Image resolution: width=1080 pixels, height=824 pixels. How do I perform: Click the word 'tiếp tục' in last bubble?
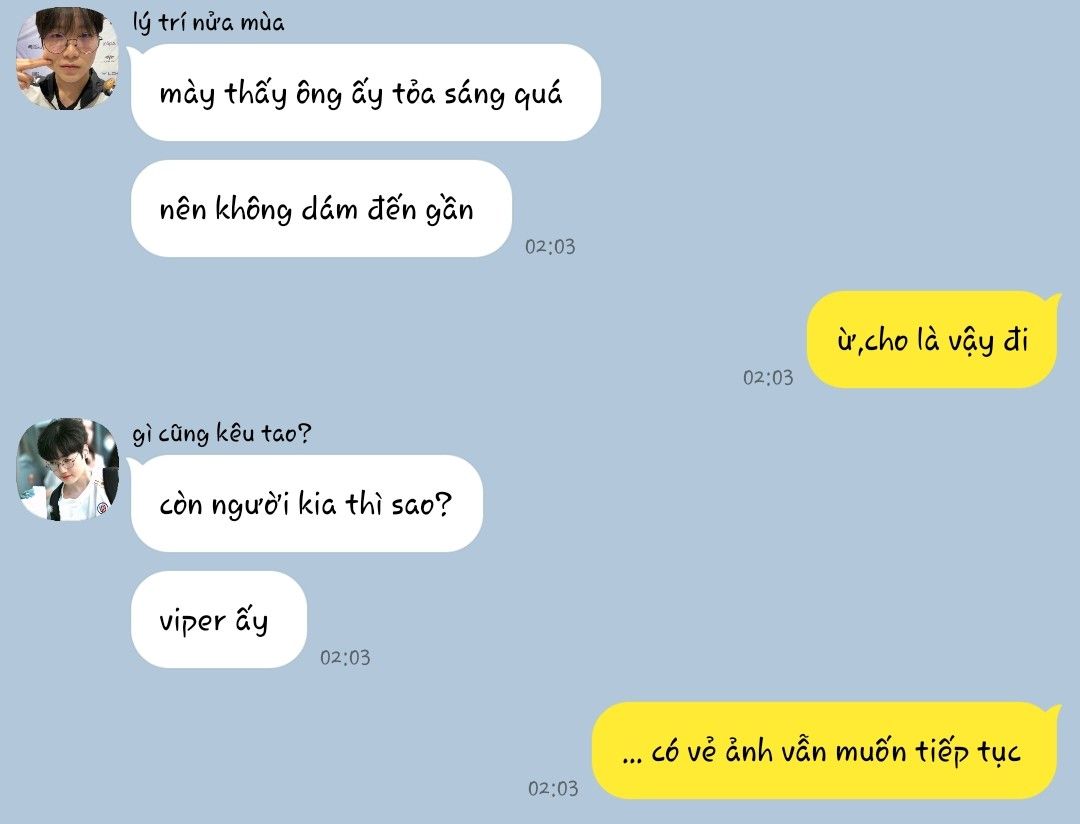tap(967, 752)
